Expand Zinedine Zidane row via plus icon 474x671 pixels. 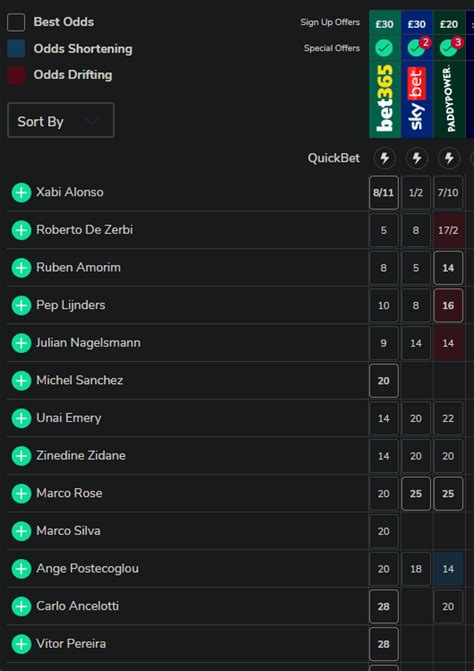tap(21, 456)
